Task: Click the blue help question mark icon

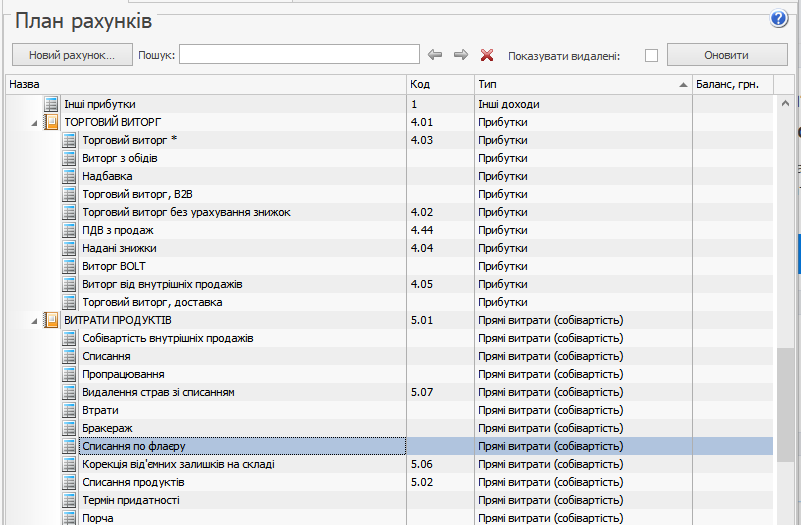Action: [780, 19]
